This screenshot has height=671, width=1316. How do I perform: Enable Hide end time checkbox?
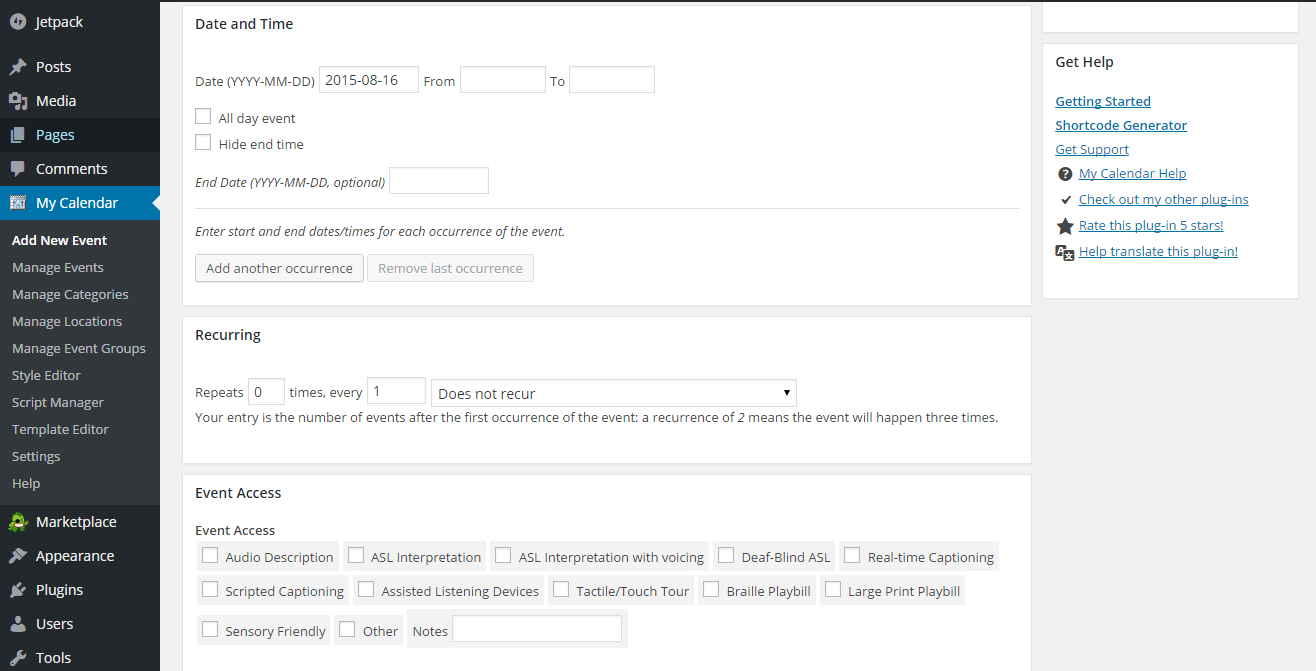[203, 143]
